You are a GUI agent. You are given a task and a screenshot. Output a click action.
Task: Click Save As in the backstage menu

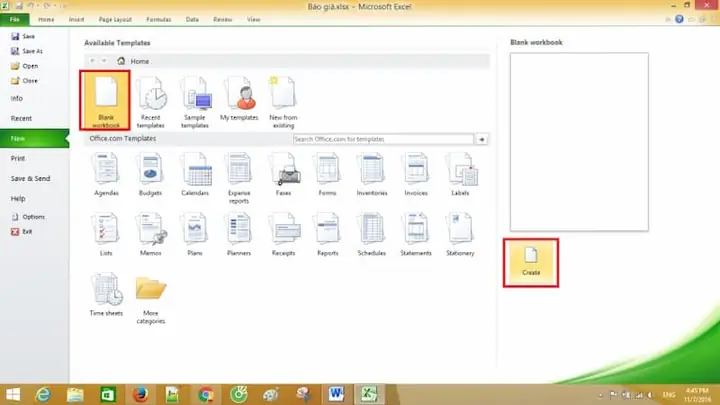[27, 51]
